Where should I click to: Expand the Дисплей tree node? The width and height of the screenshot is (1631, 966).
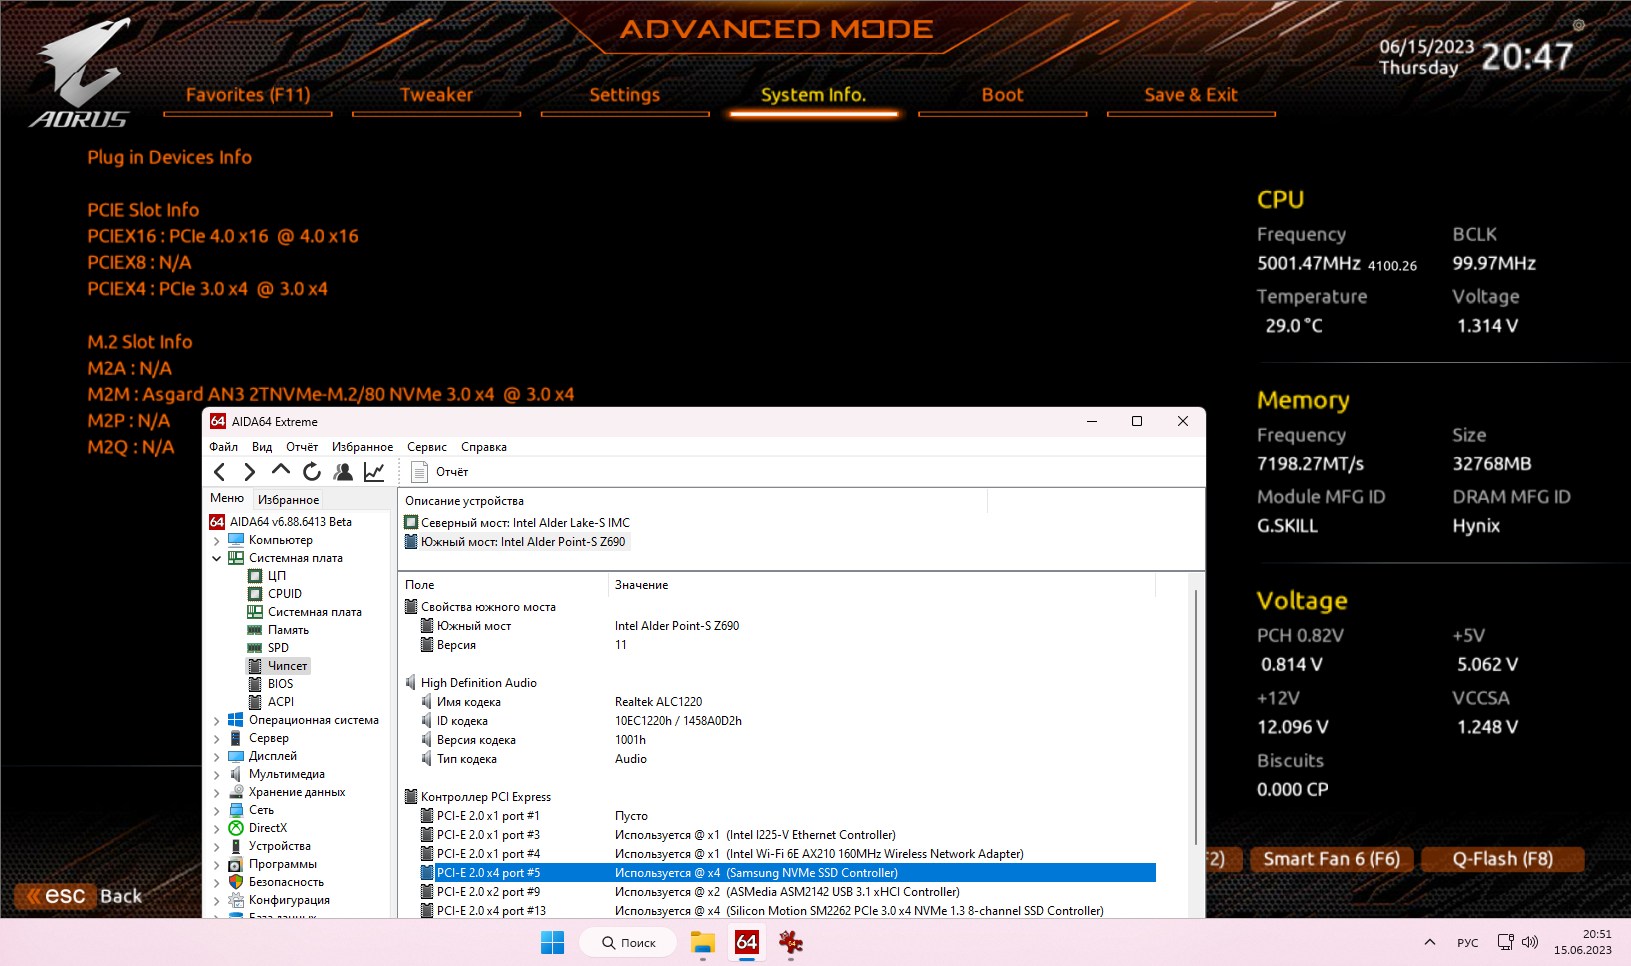coord(217,756)
